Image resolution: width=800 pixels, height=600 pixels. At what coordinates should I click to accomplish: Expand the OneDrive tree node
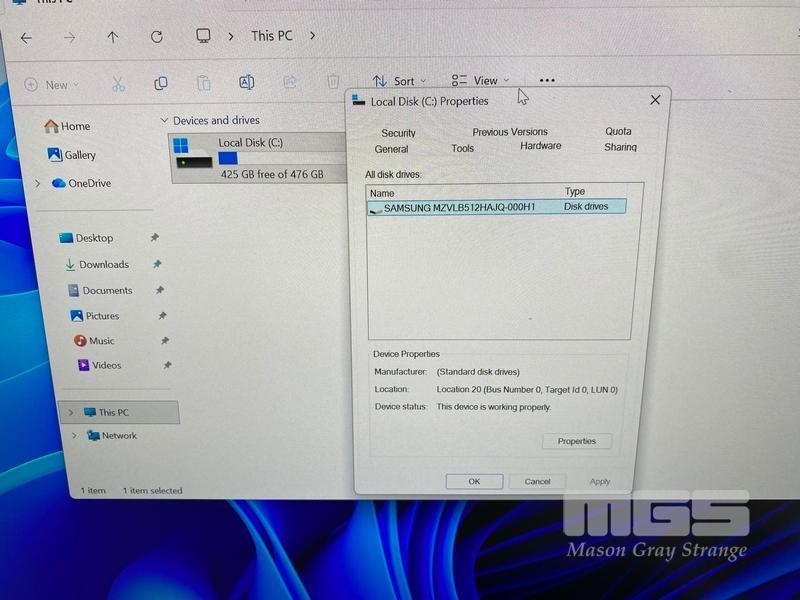point(38,183)
